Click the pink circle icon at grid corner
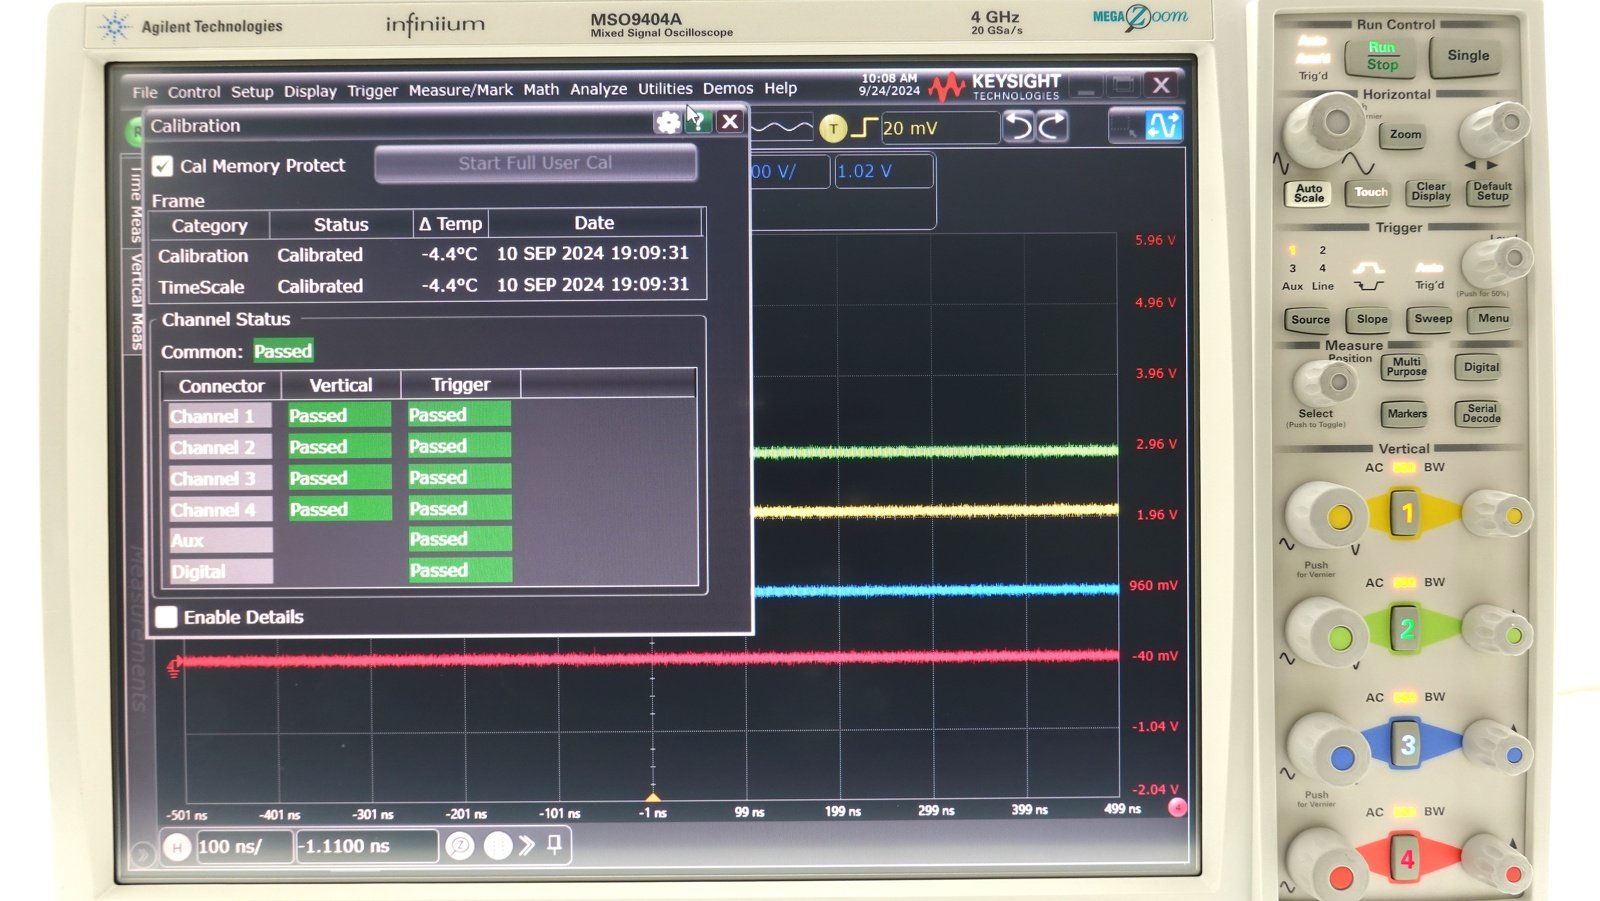The width and height of the screenshot is (1600, 901). click(x=1177, y=808)
